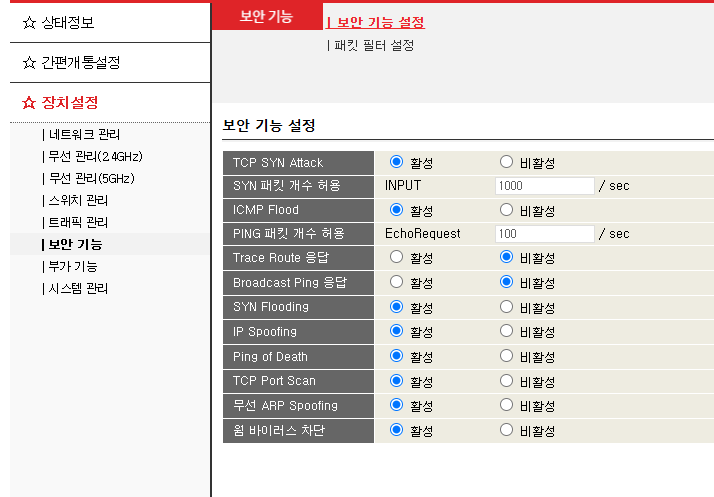Disable TCP SYN Attack with 비활성

(506, 162)
